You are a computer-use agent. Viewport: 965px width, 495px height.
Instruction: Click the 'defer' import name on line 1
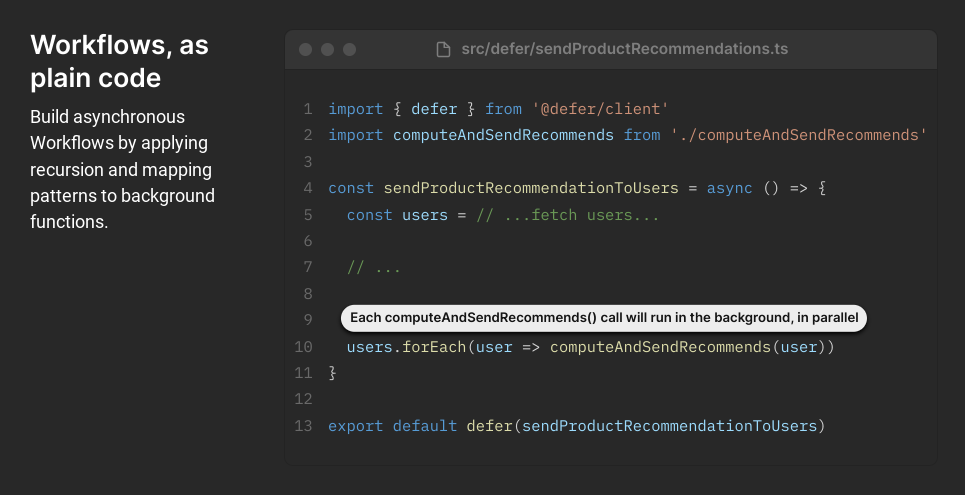click(x=434, y=109)
